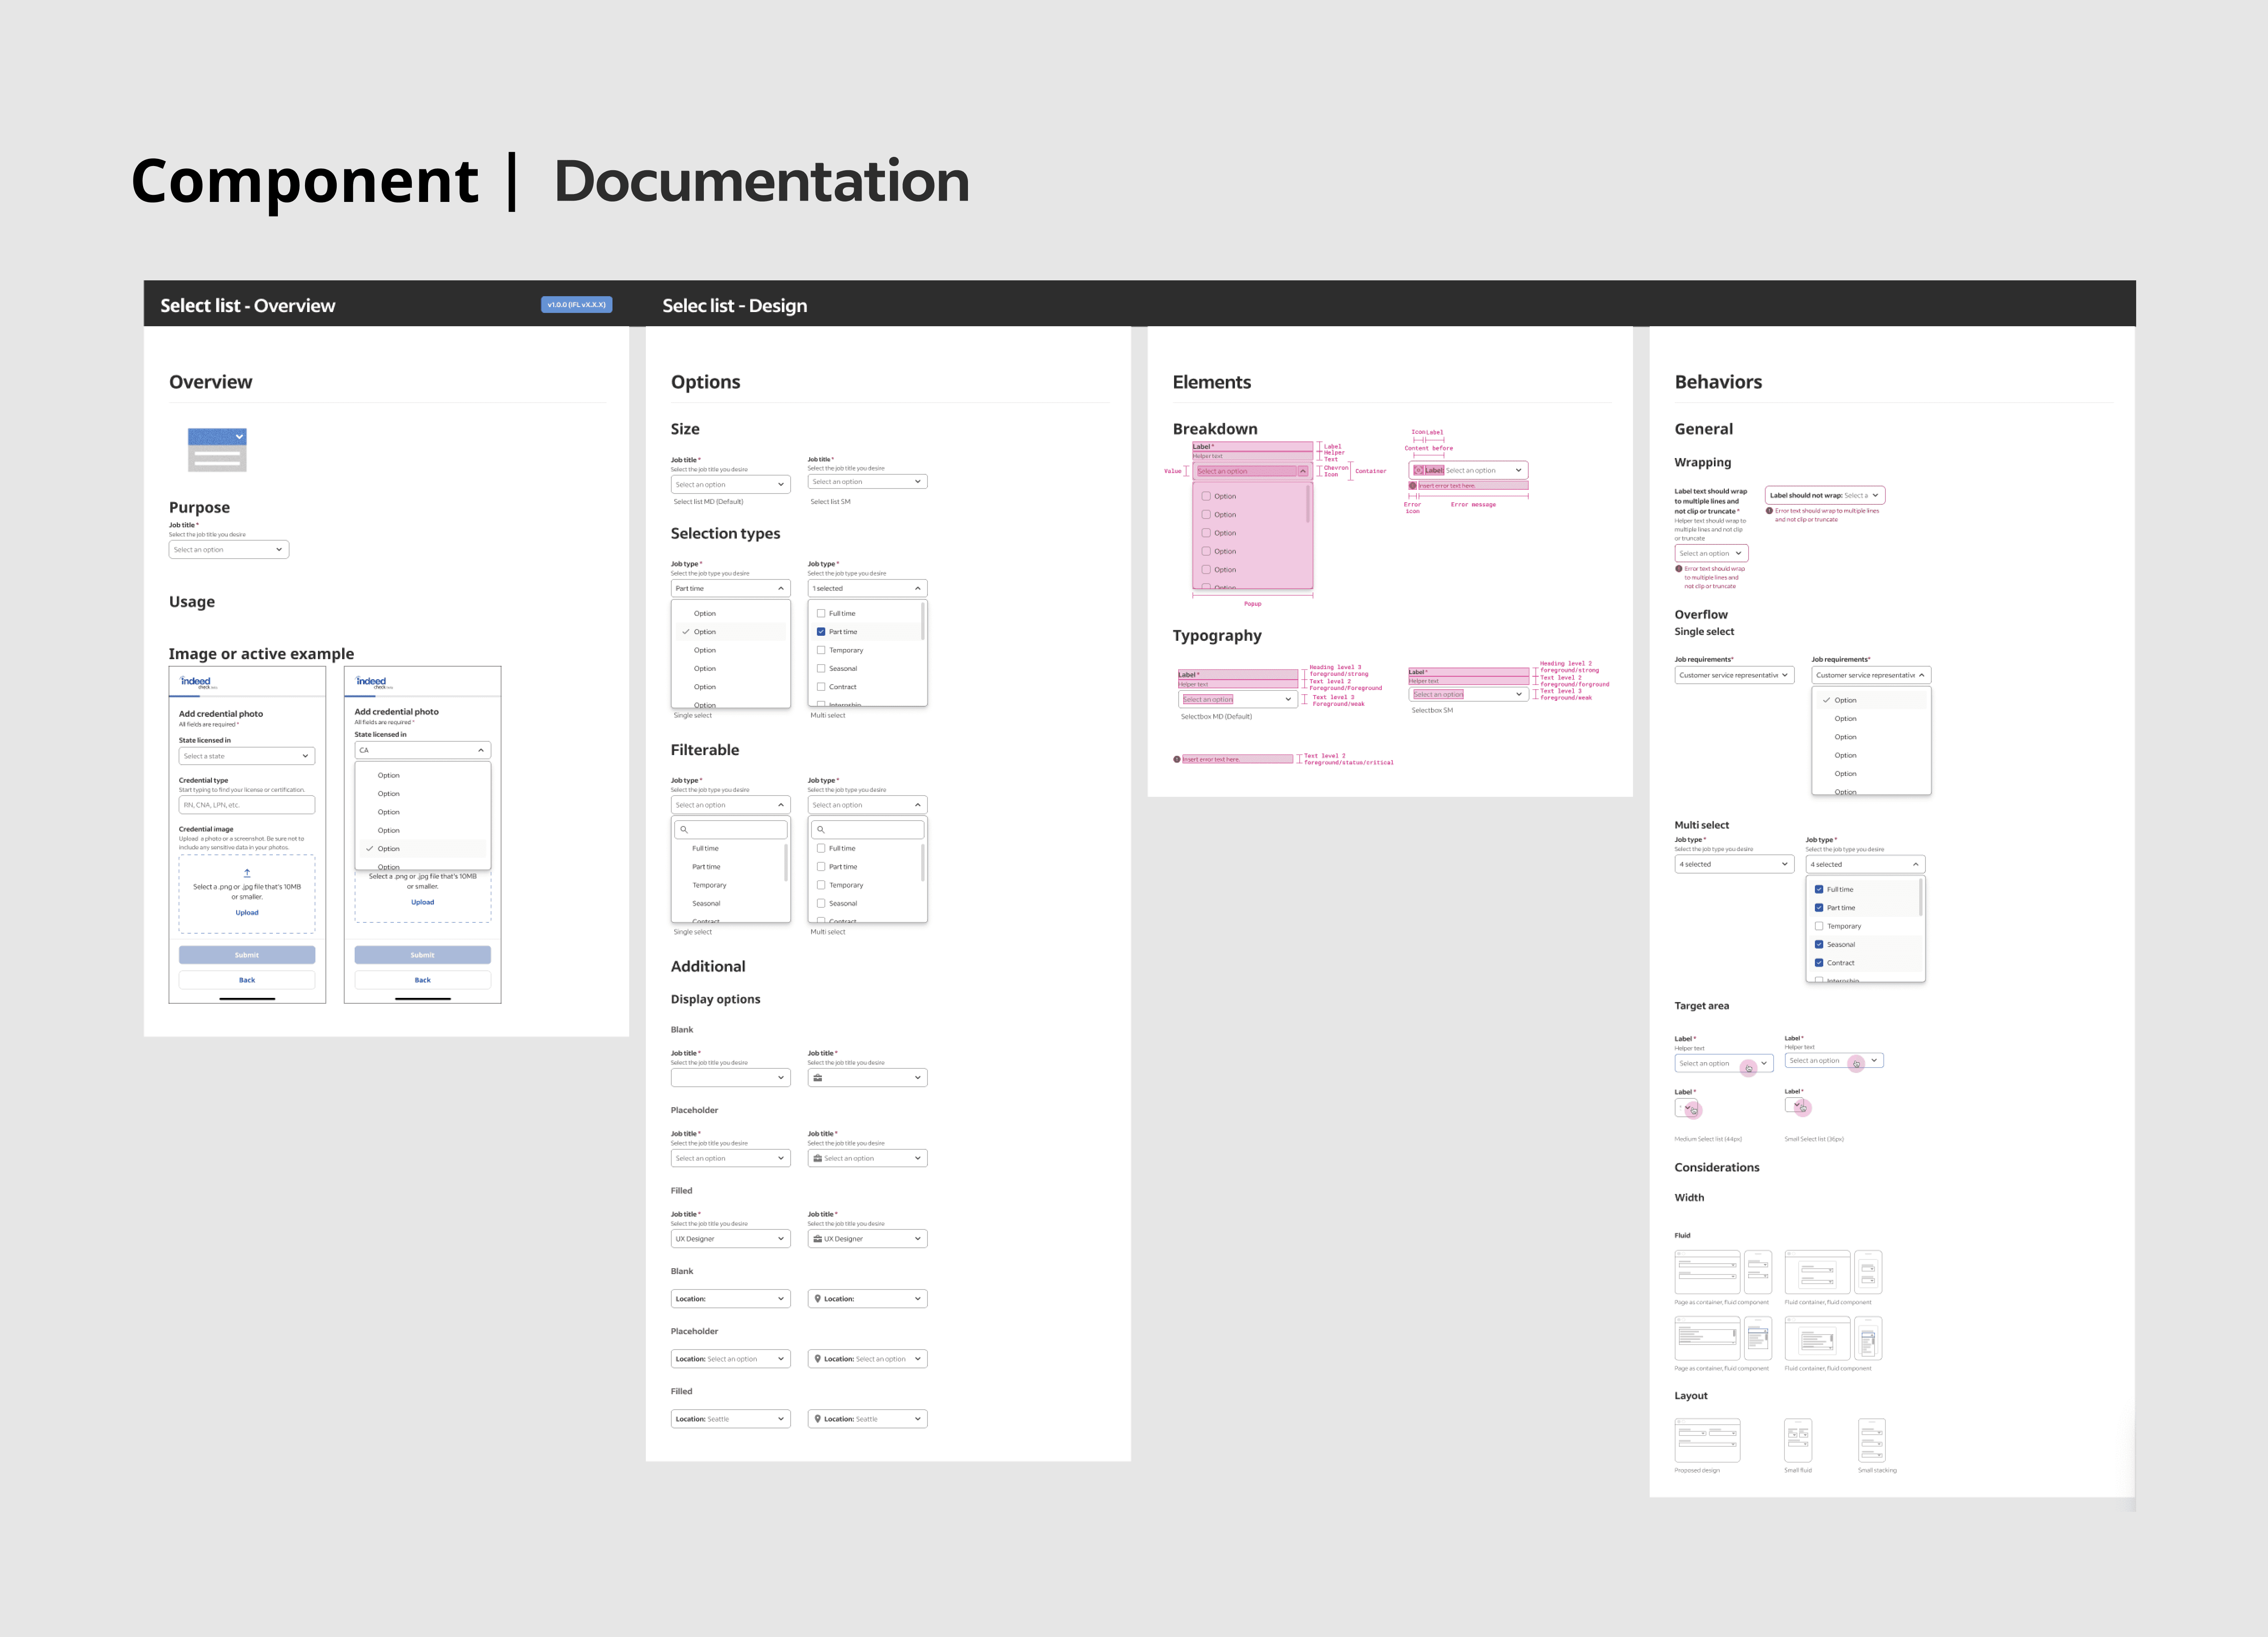2268x1637 pixels.
Task: Uncheck the Seasonal checkbox in the Job type dropdown
Action: [x=1820, y=944]
